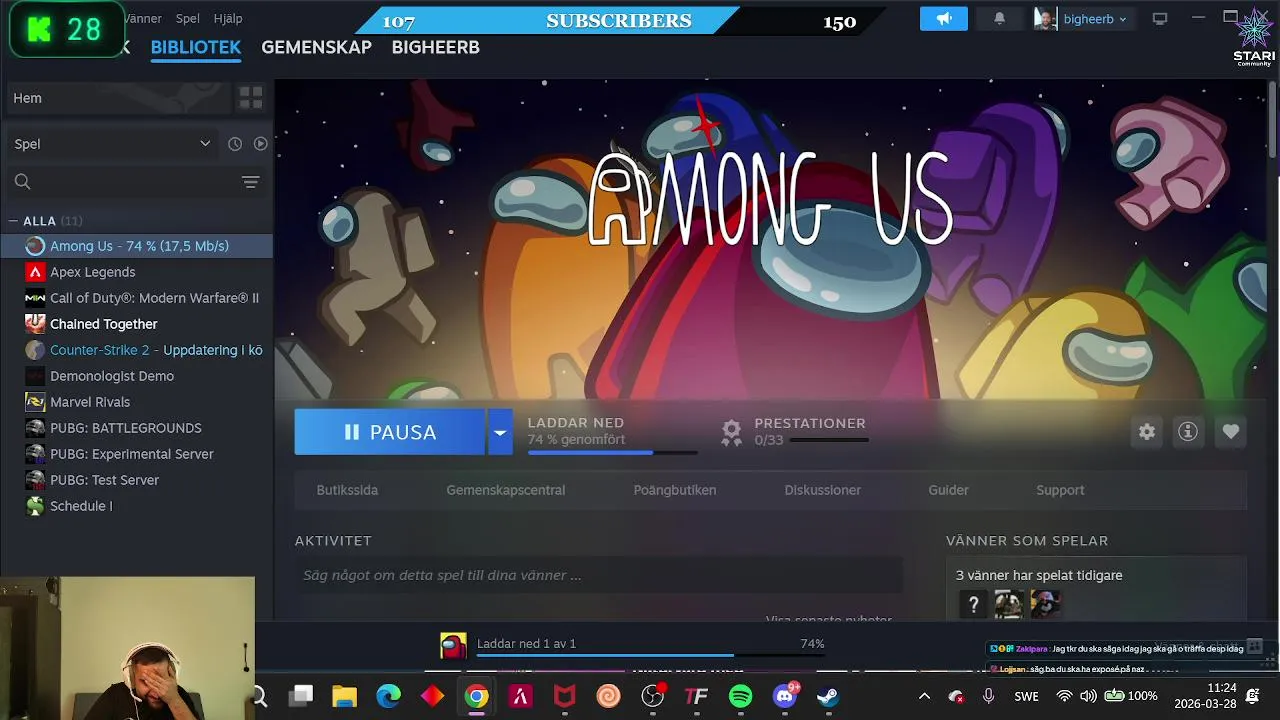The image size is (1280, 720).
Task: Select Chained Together in the library
Action: [136, 324]
